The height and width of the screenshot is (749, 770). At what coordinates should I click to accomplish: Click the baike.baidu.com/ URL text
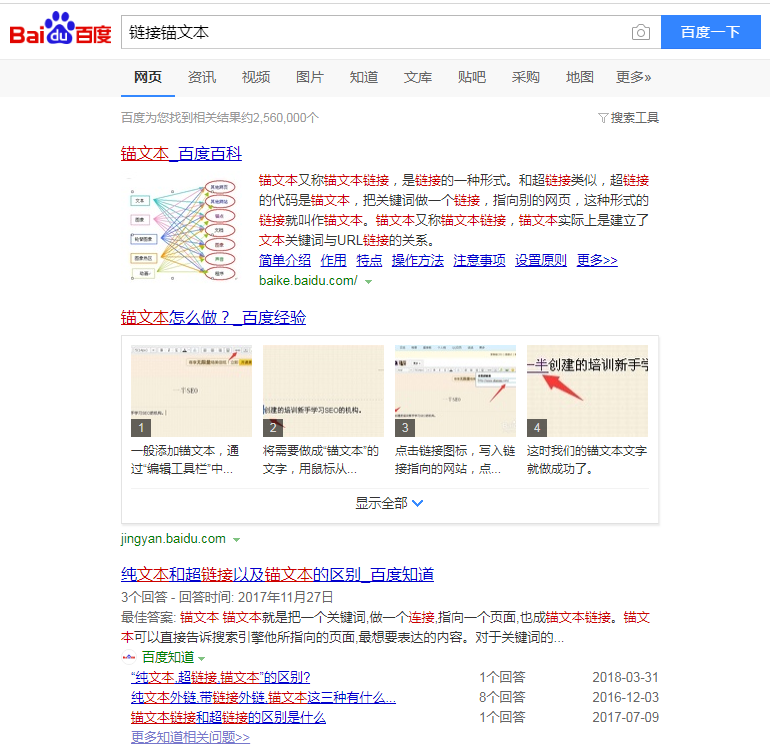[x=308, y=280]
